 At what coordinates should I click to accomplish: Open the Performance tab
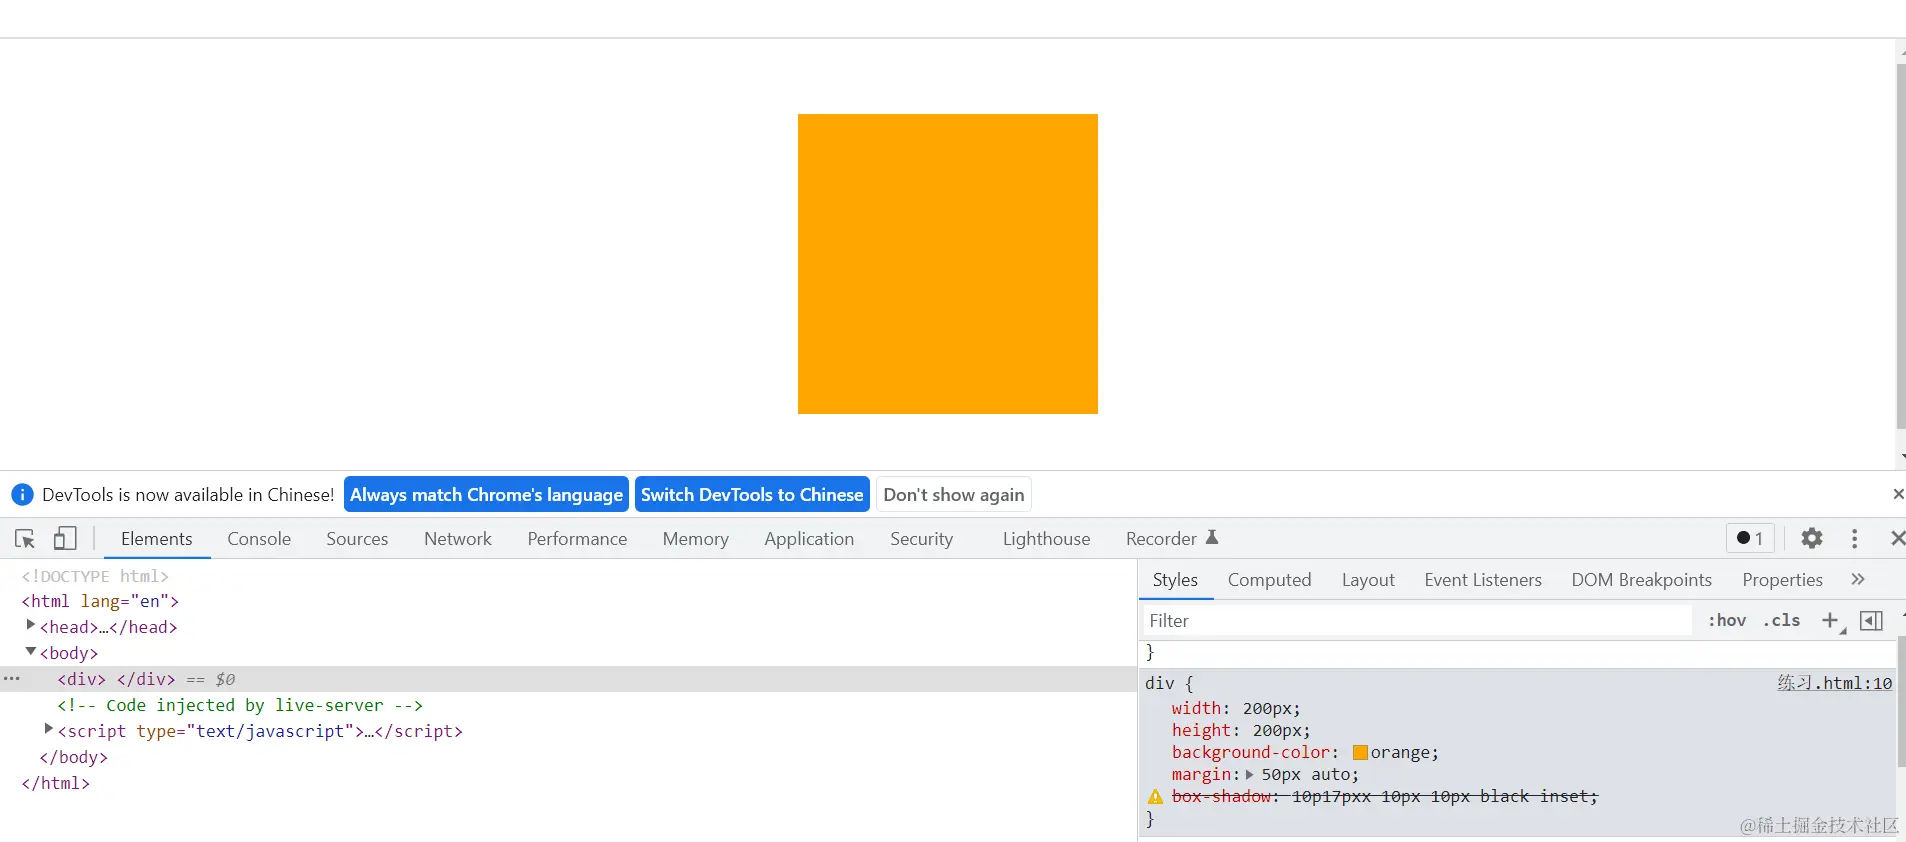(x=578, y=539)
